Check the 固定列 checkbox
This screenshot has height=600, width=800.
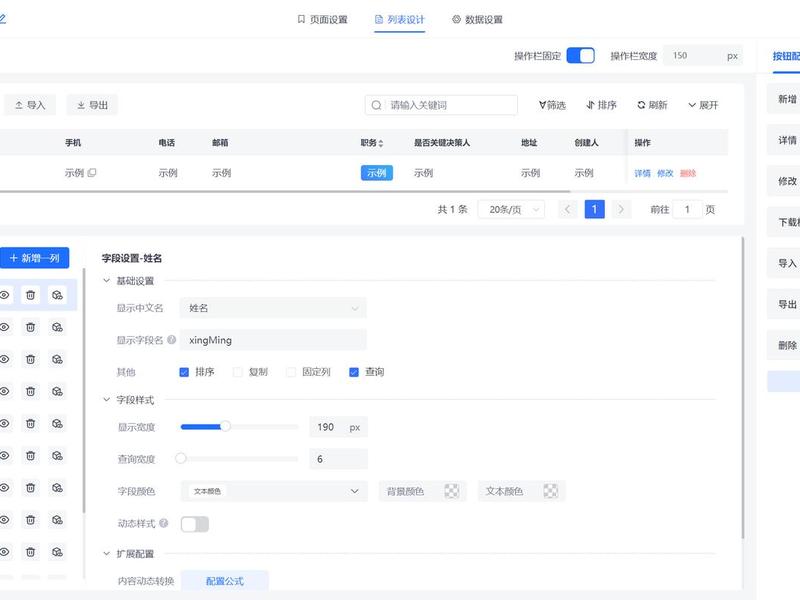point(291,372)
